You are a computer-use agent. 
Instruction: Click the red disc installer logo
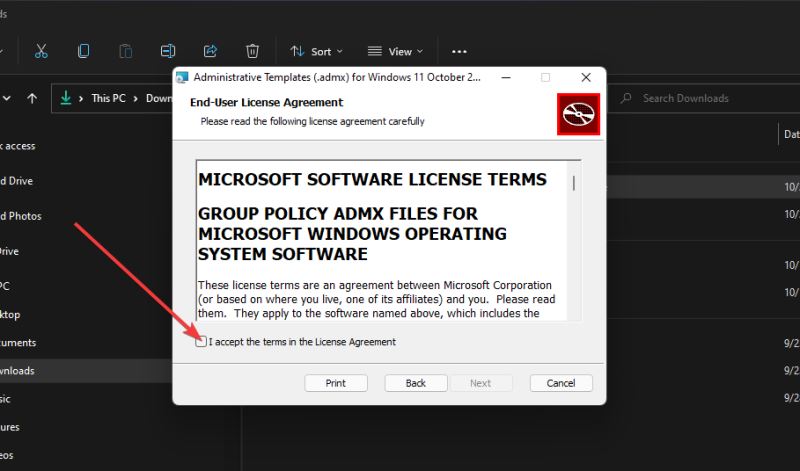pyautogui.click(x=579, y=114)
